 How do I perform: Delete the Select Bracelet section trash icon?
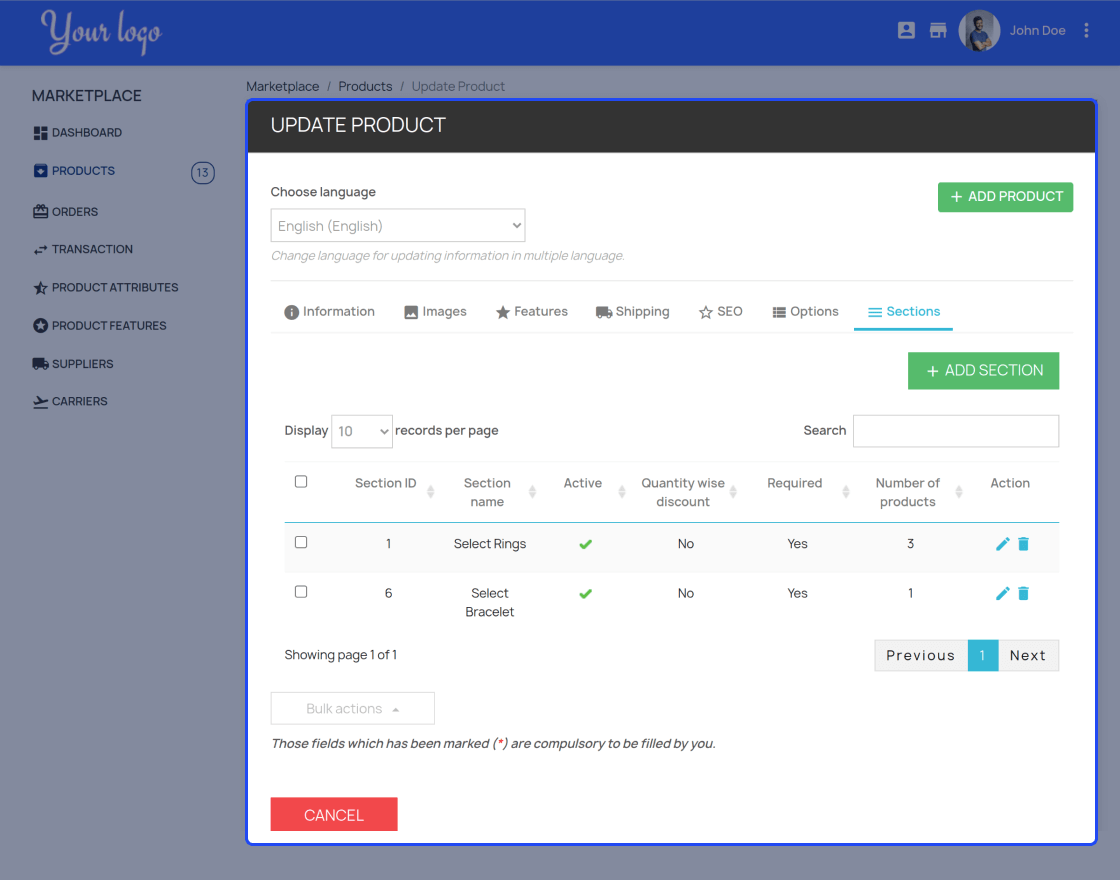click(1023, 594)
